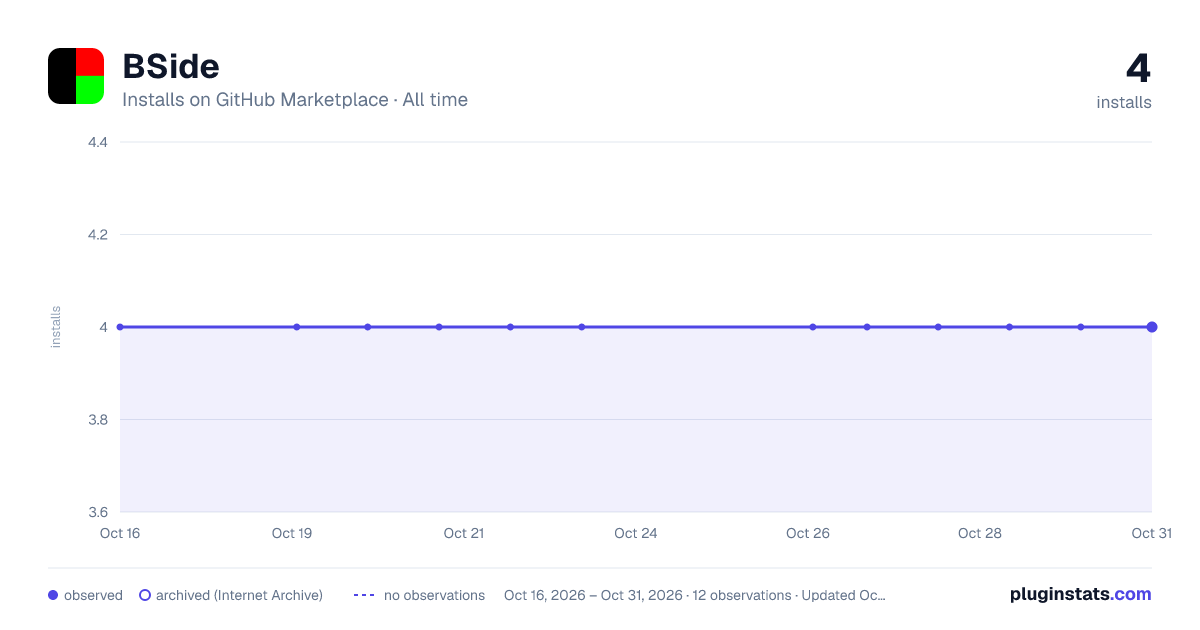Click the observed legend filled dot
The width and height of the screenshot is (1200, 630).
(x=53, y=595)
